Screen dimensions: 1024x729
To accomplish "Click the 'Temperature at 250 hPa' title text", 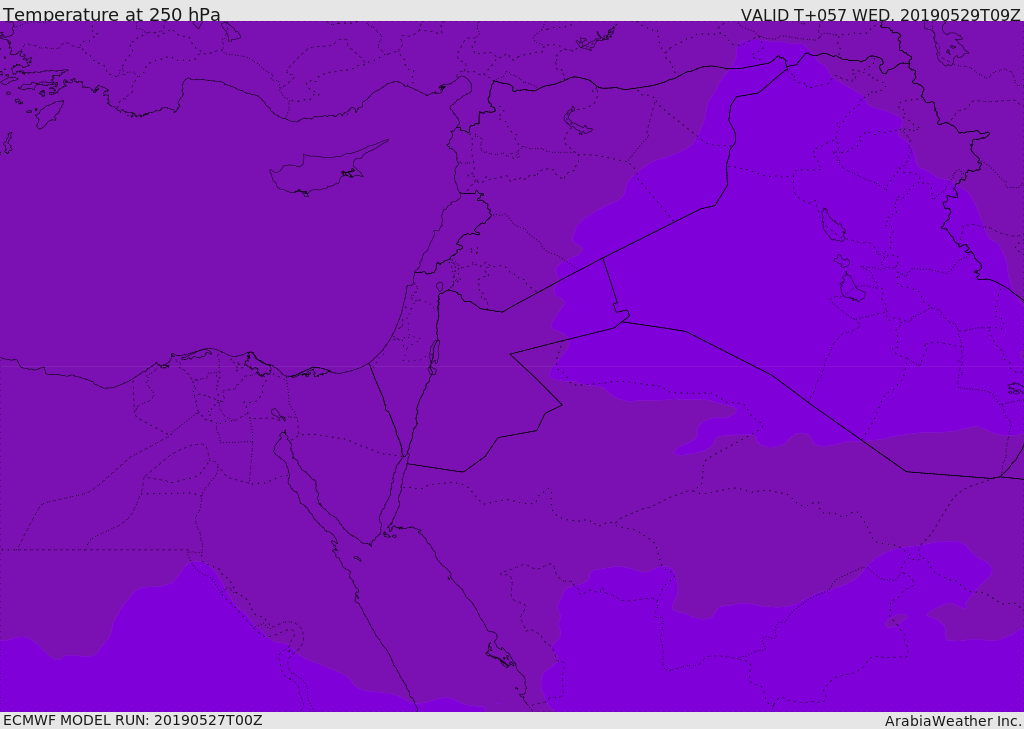I will click(112, 14).
